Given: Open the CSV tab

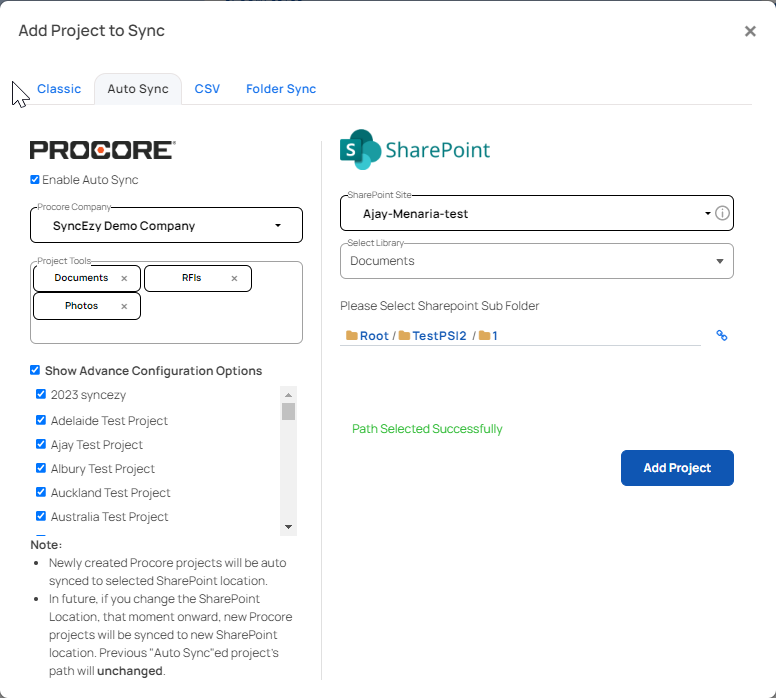Looking at the screenshot, I should pyautogui.click(x=207, y=89).
